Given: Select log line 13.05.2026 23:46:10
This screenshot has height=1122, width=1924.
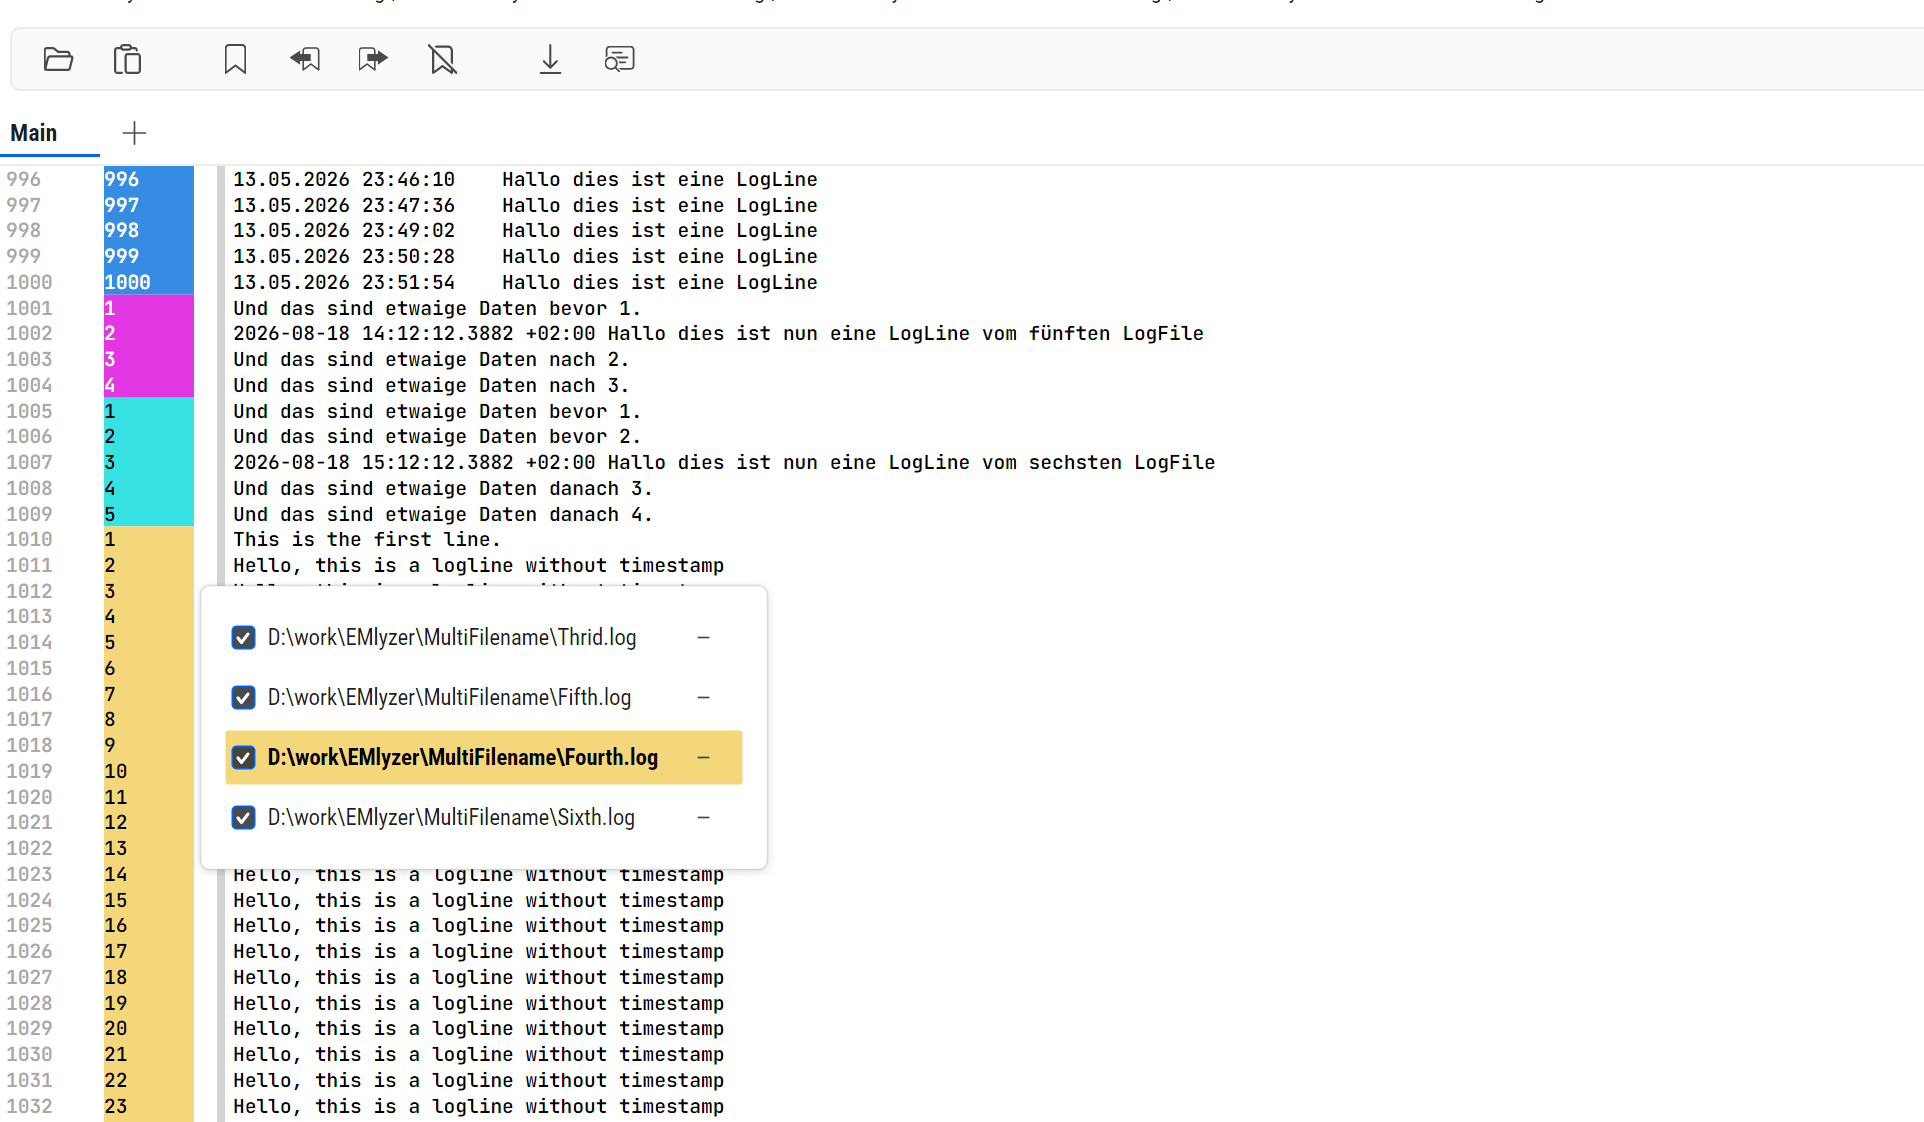Looking at the screenshot, I should [x=526, y=179].
